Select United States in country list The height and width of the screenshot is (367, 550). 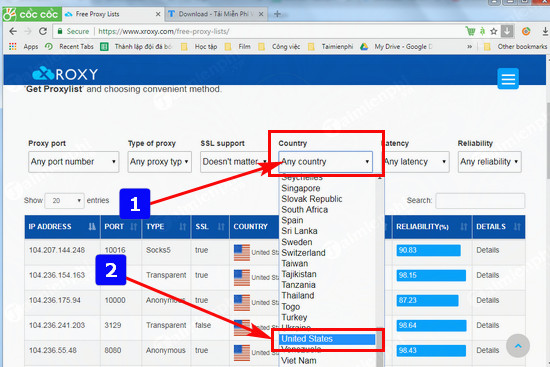327,339
